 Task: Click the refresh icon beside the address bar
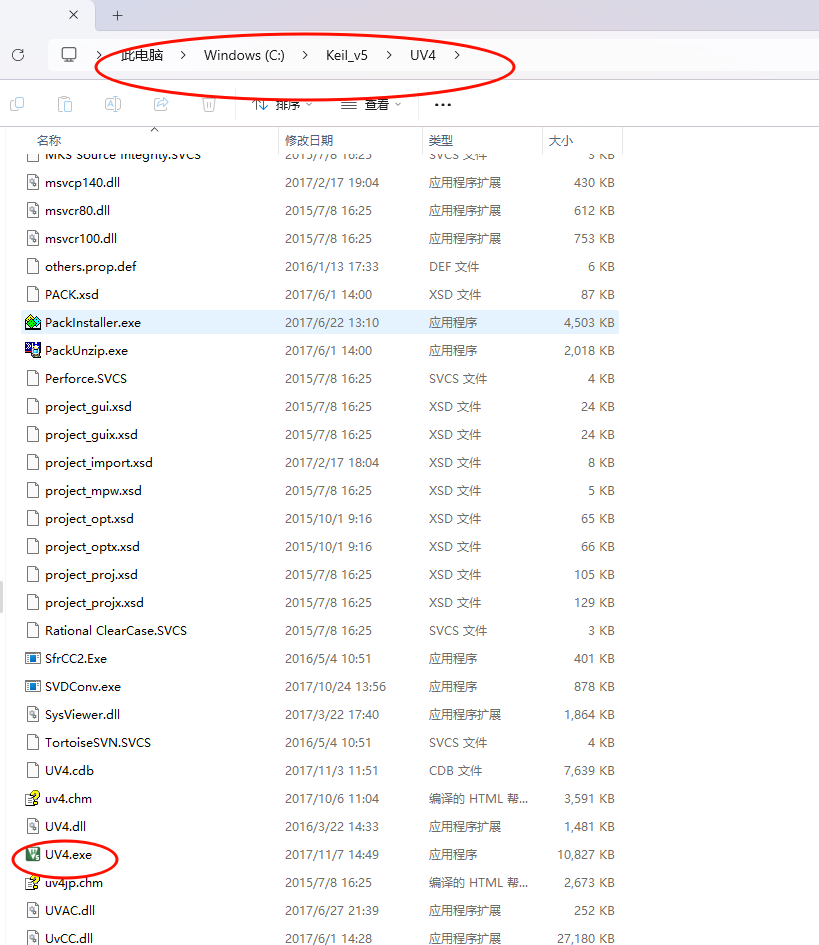[x=18, y=55]
